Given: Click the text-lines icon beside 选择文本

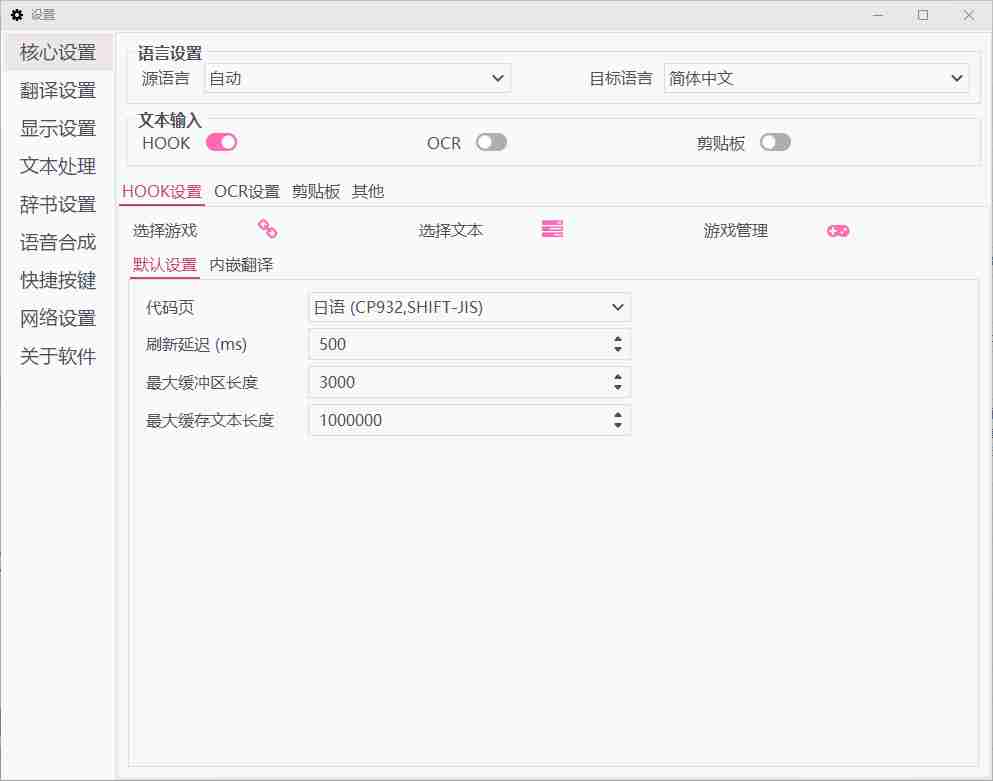Looking at the screenshot, I should tap(551, 230).
